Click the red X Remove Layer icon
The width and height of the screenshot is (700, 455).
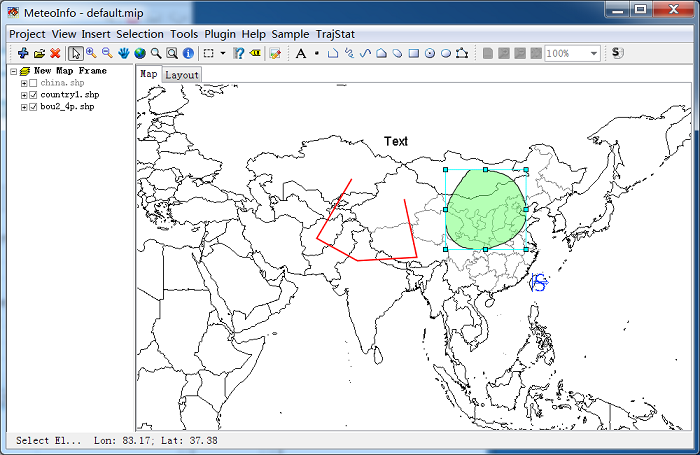(55, 53)
